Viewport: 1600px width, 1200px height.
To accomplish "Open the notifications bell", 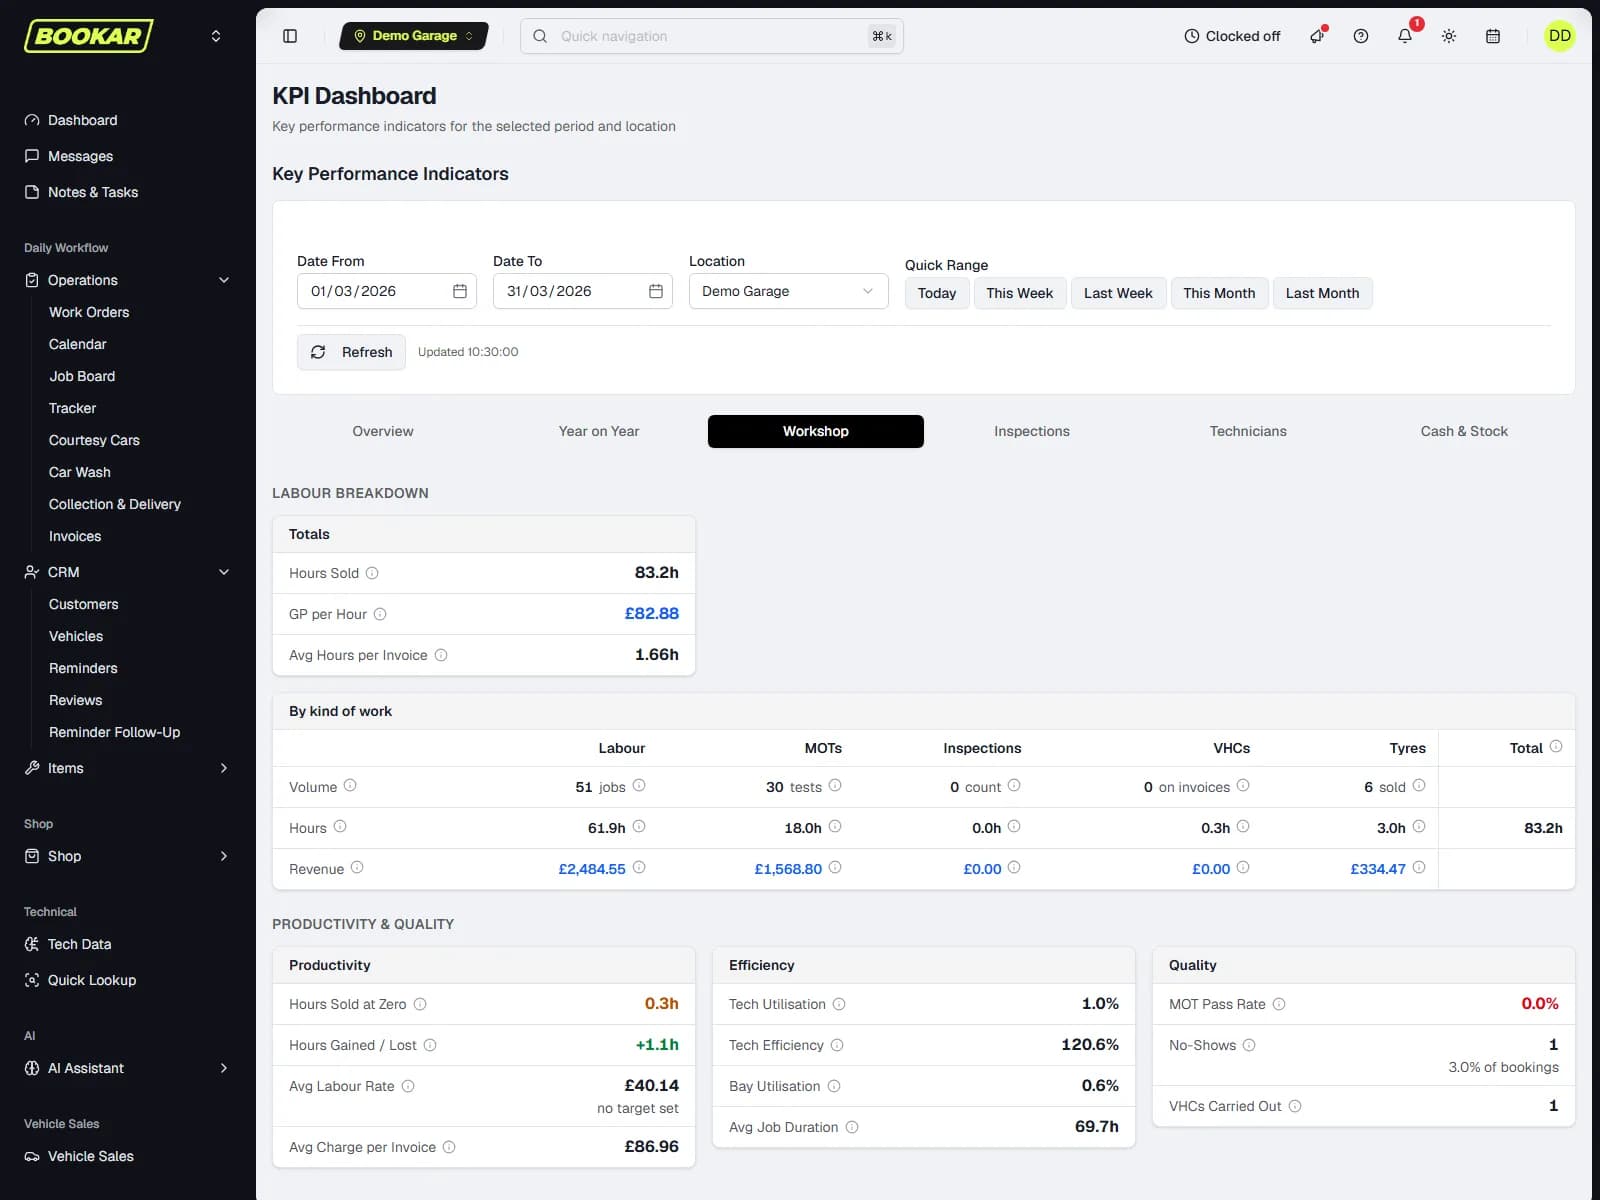I will [1405, 36].
